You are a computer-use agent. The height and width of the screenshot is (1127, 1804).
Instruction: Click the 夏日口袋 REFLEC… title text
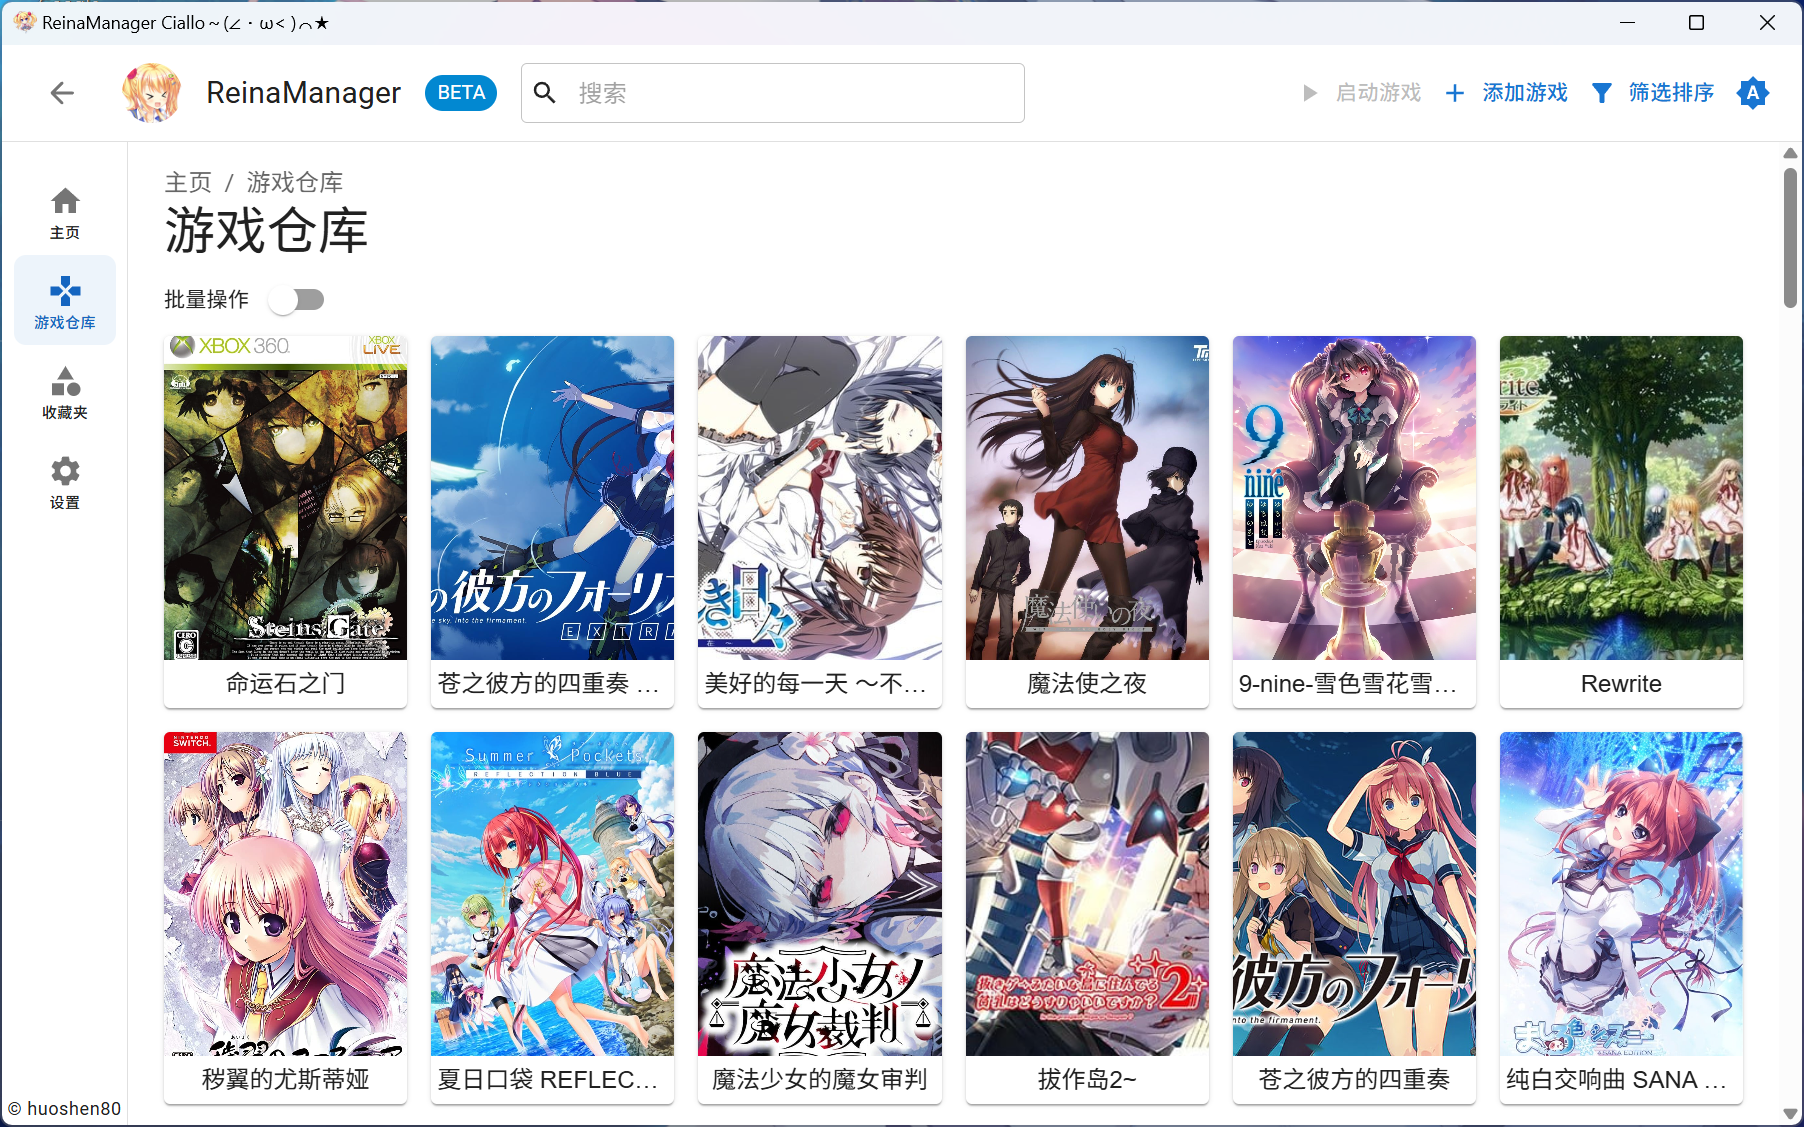pyautogui.click(x=548, y=1080)
